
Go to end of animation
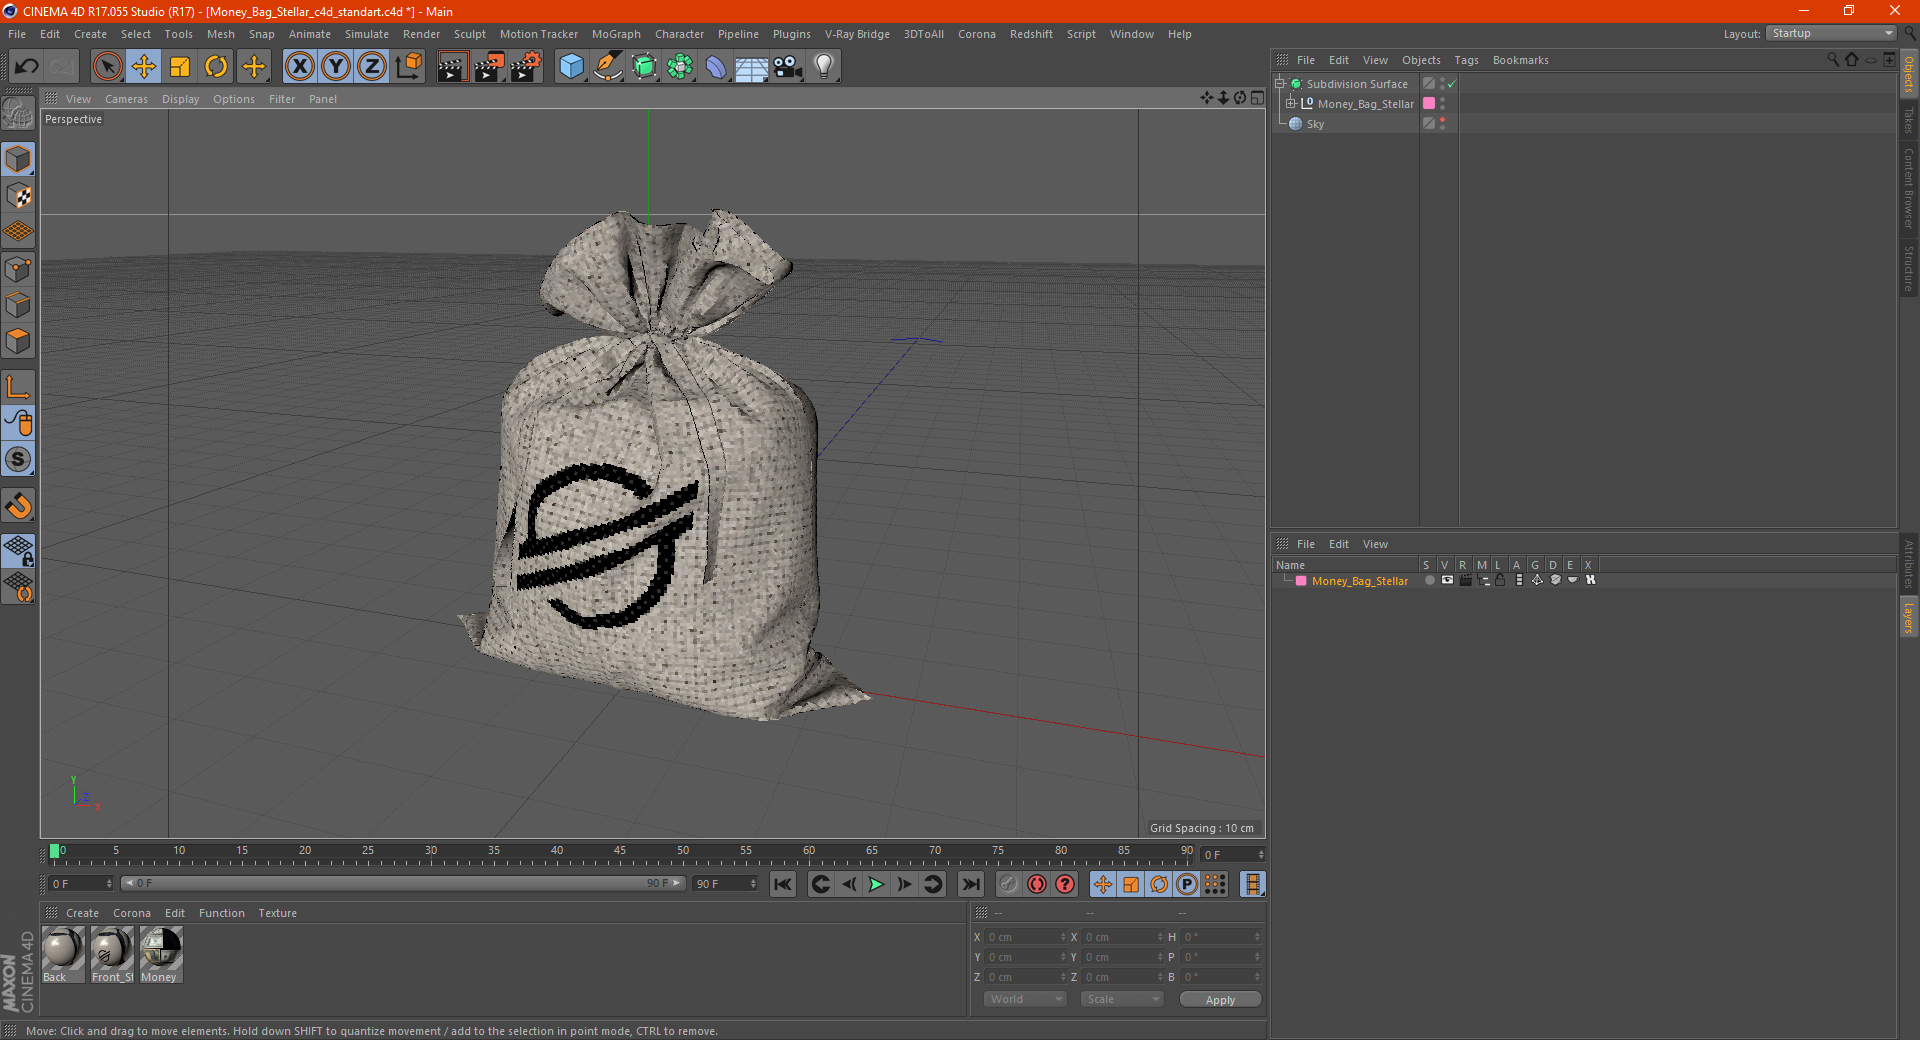970,884
